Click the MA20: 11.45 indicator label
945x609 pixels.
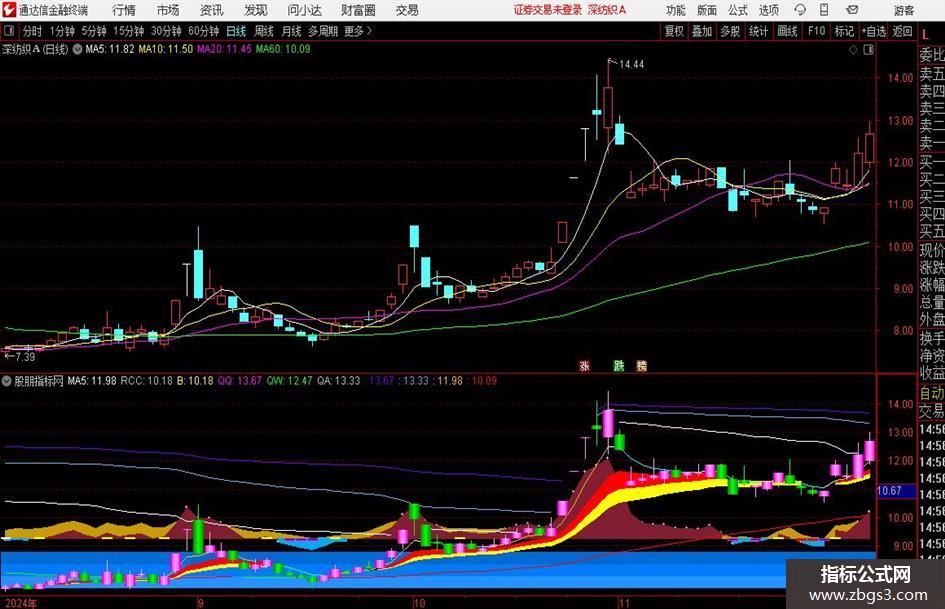224,49
